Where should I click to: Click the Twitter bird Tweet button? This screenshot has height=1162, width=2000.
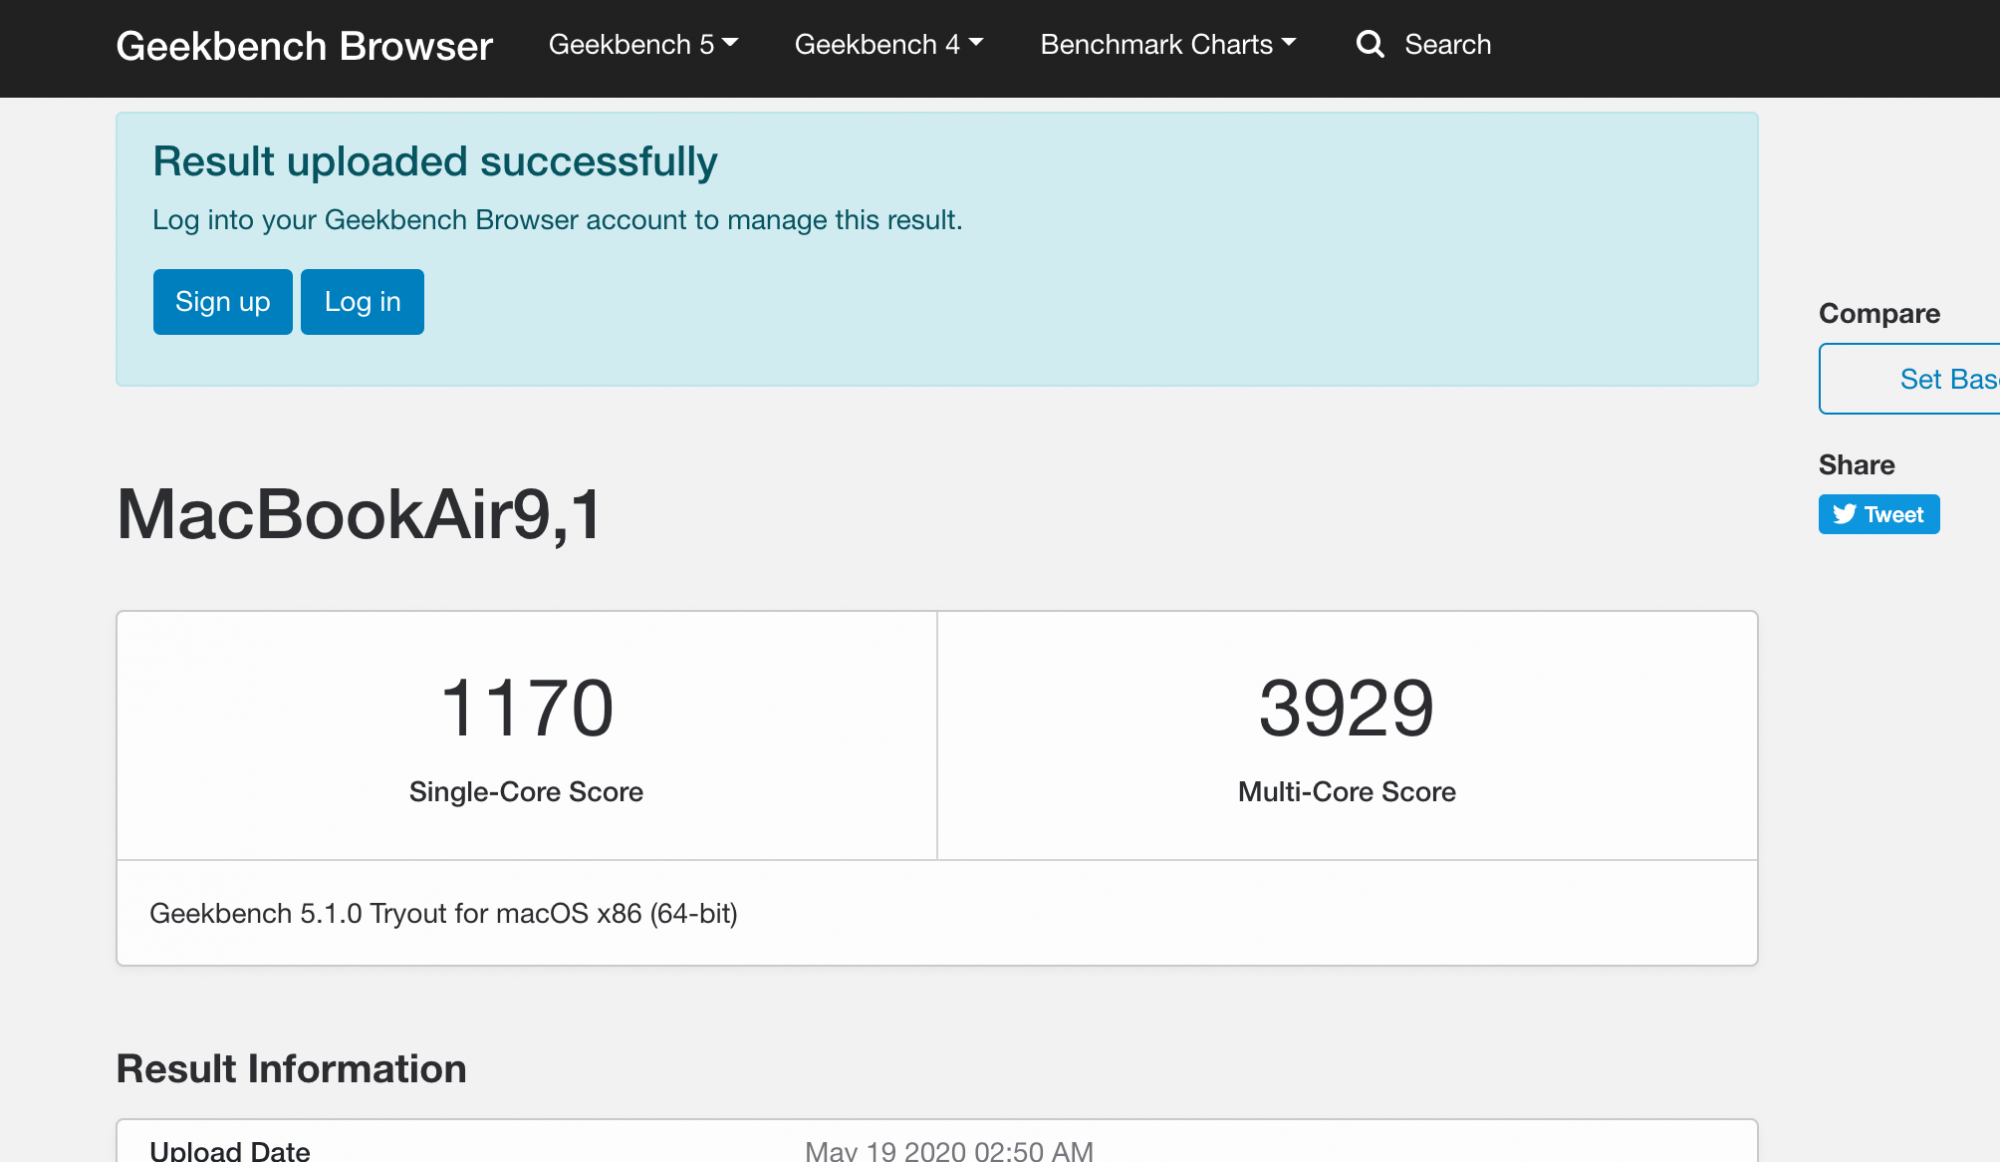click(x=1878, y=514)
